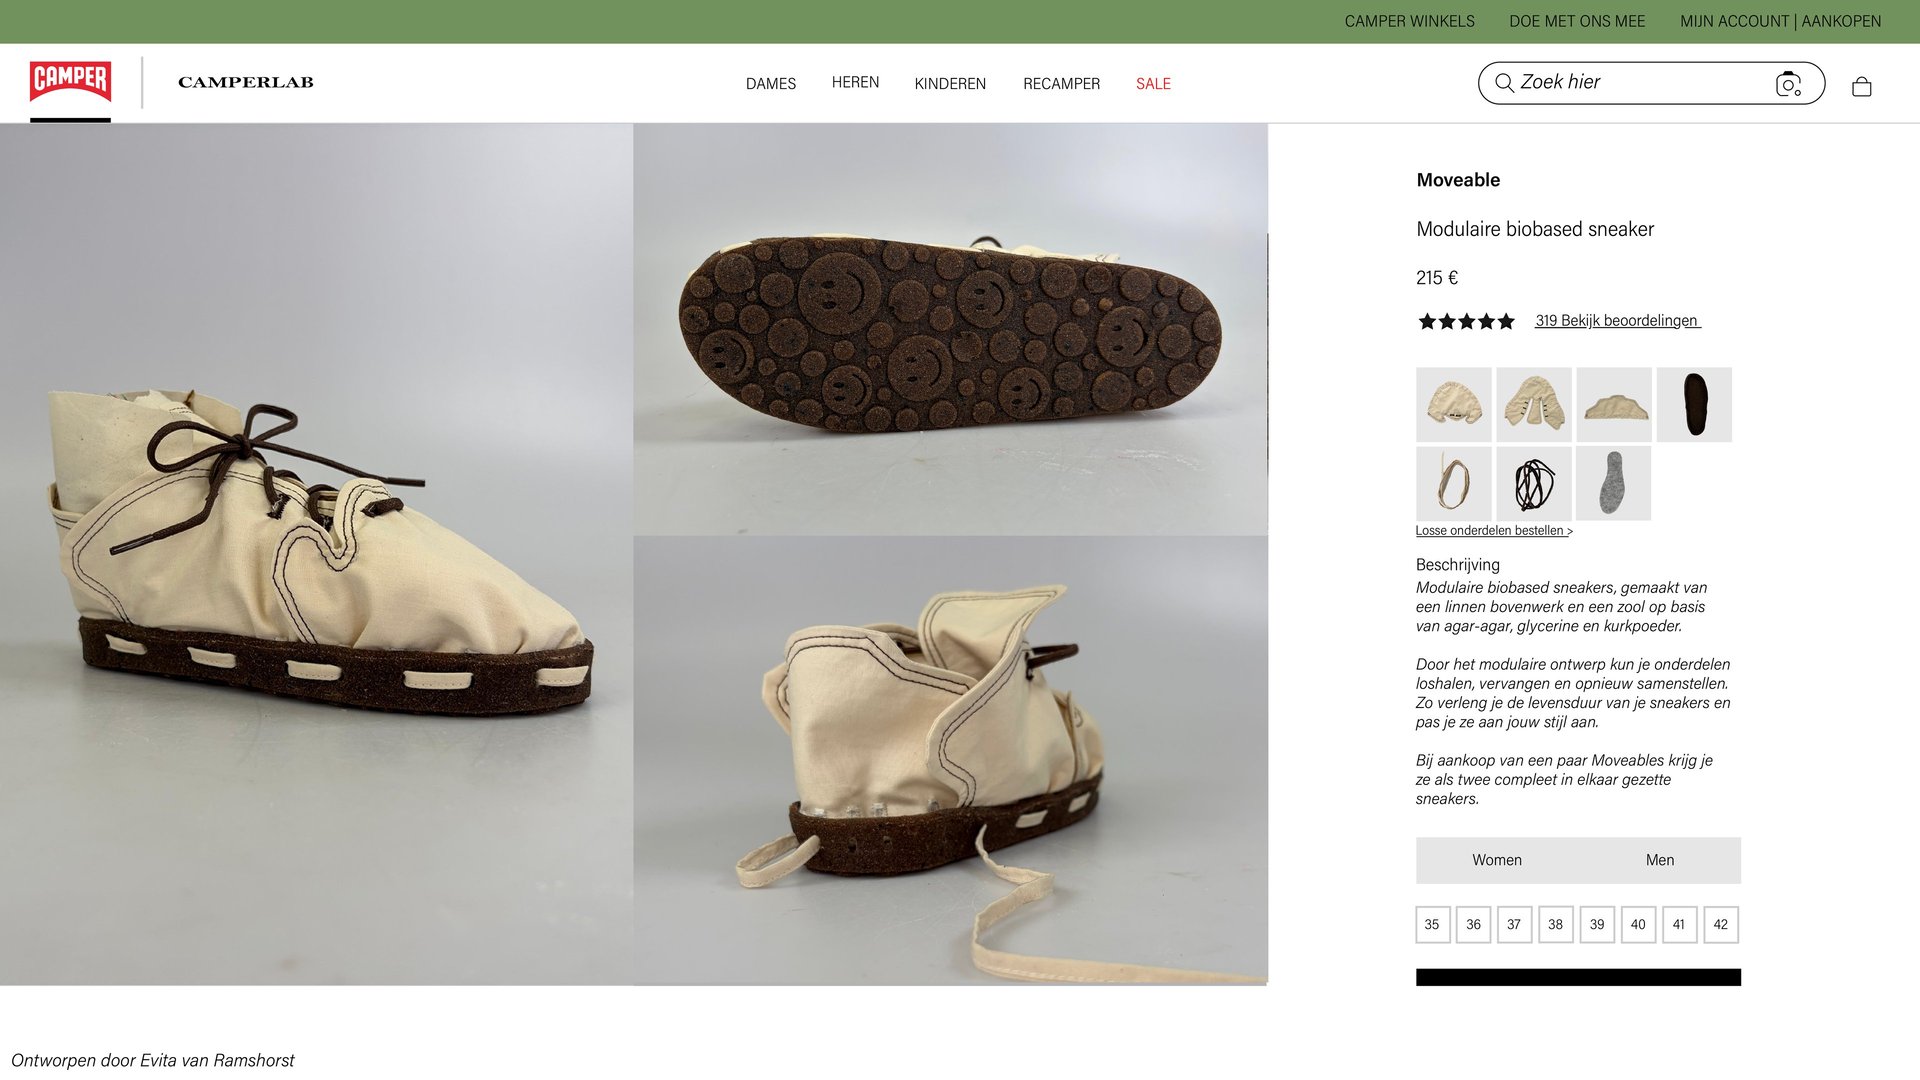Choose the Men size option
This screenshot has width=1920, height=1080.
click(x=1659, y=860)
